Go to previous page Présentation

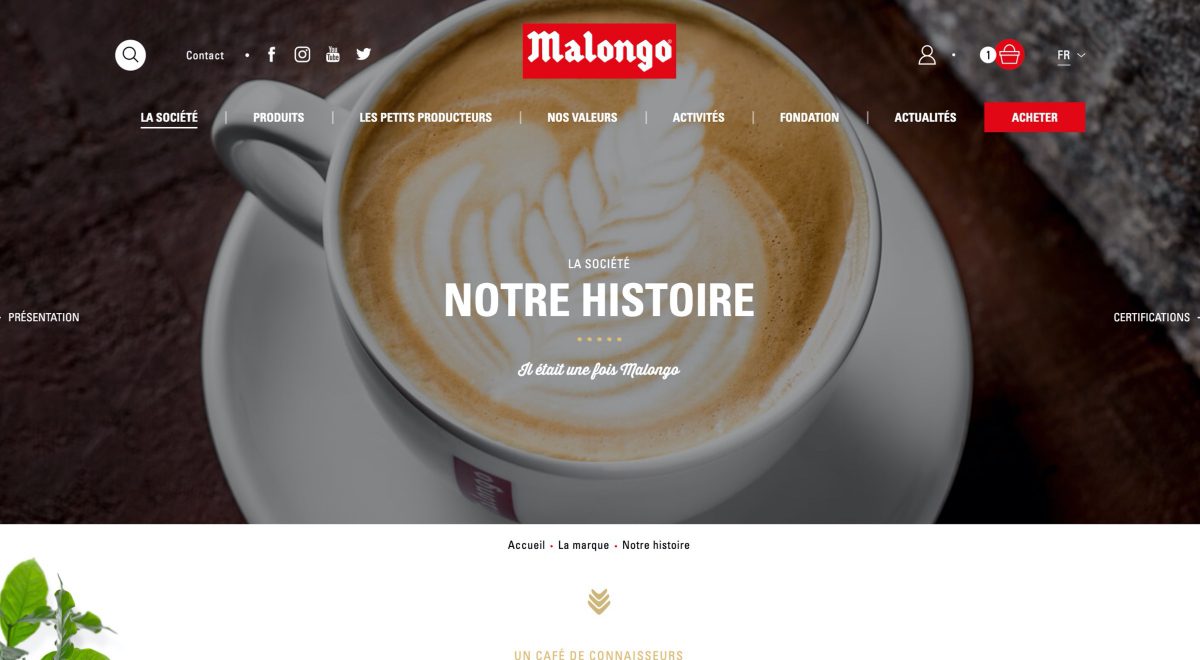[x=43, y=317]
